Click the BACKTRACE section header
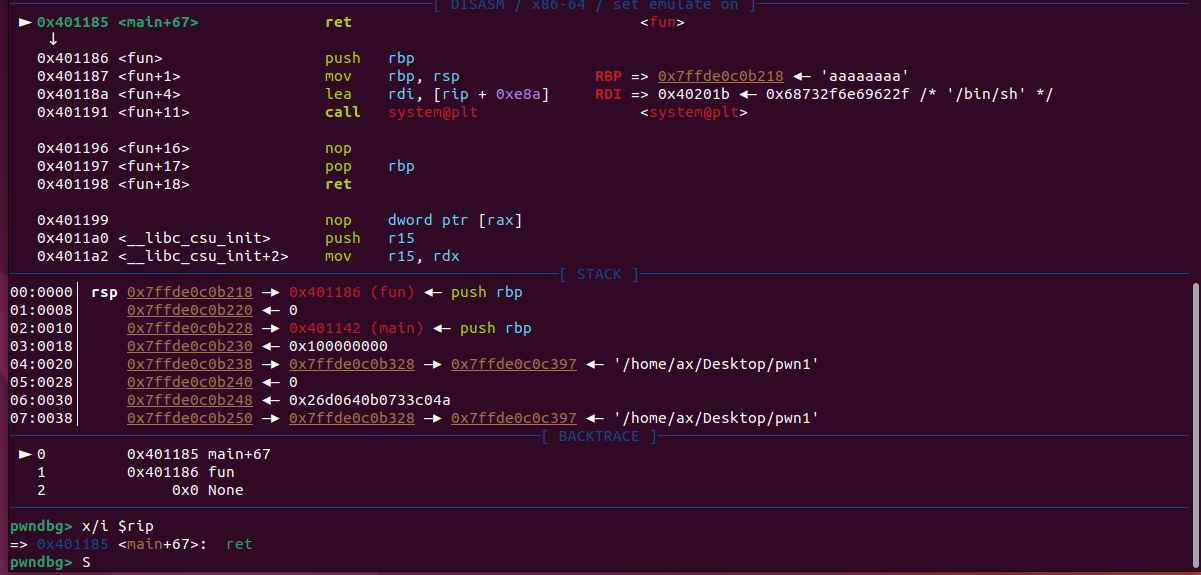The height and width of the screenshot is (575, 1201). point(598,436)
